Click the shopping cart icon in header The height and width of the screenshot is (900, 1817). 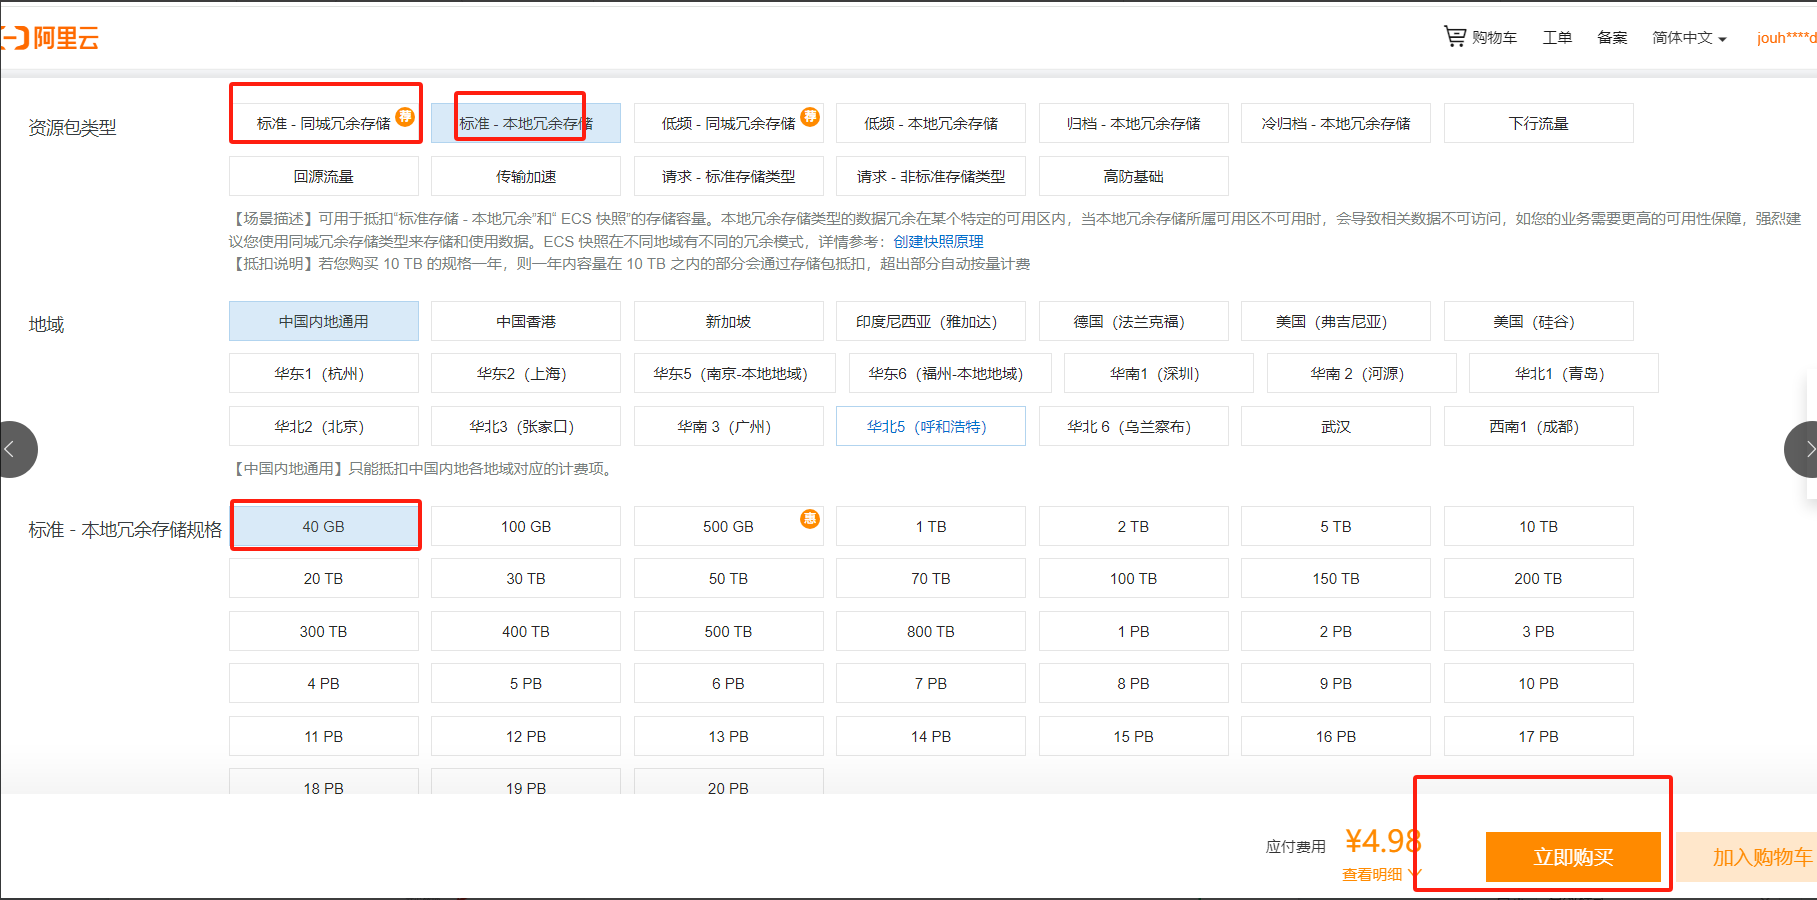pyautogui.click(x=1454, y=37)
